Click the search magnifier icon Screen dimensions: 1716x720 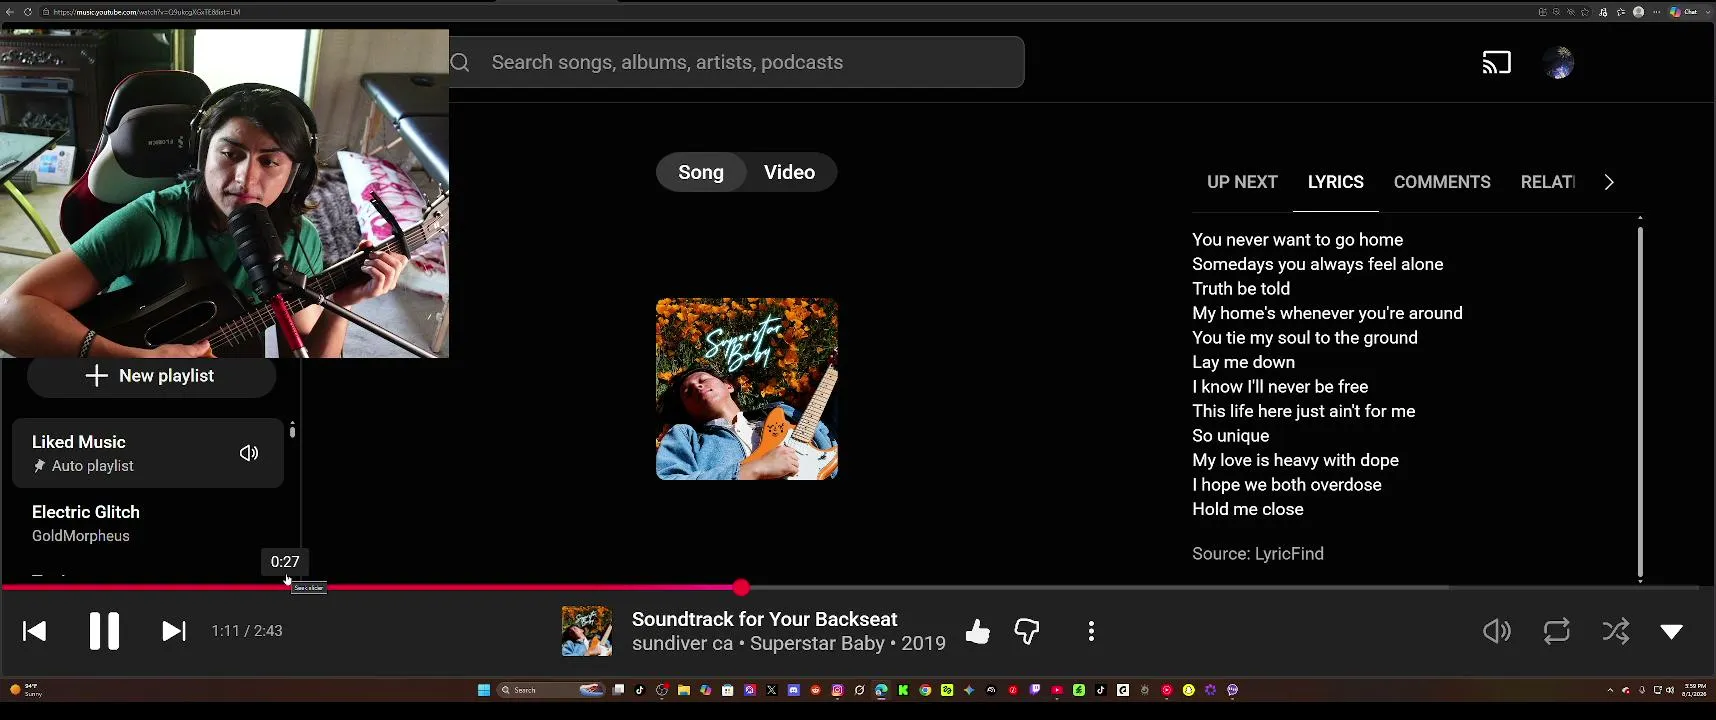[x=460, y=62]
